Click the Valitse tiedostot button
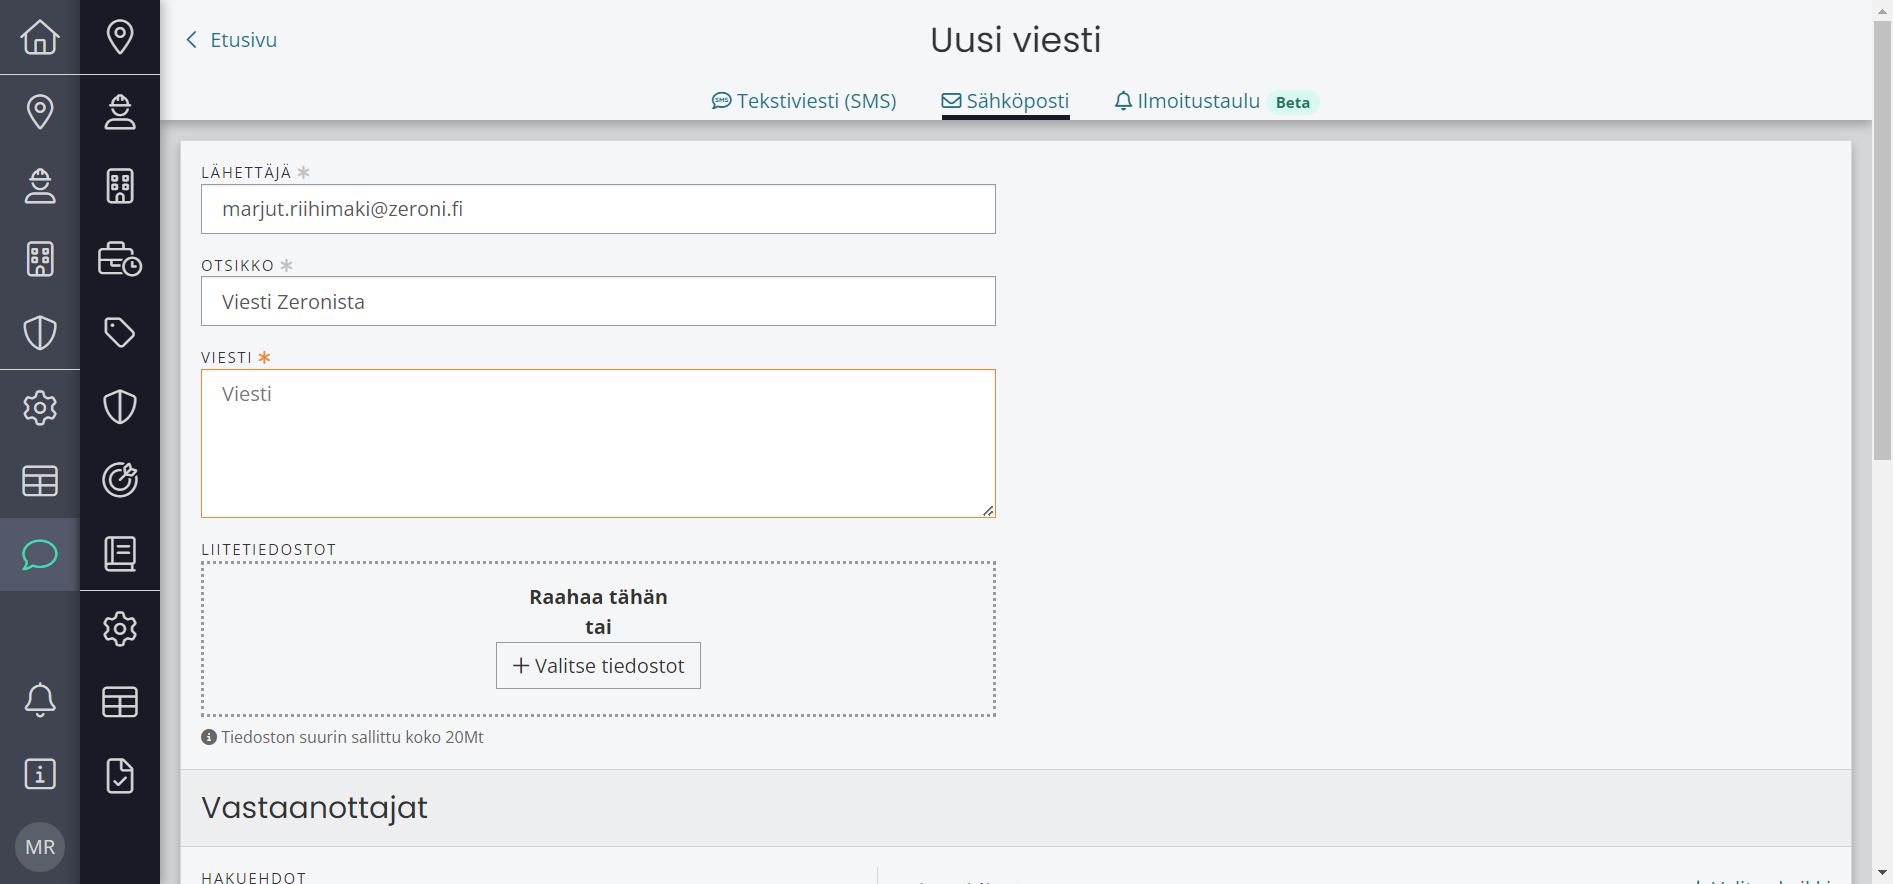This screenshot has width=1893, height=884. [x=598, y=666]
